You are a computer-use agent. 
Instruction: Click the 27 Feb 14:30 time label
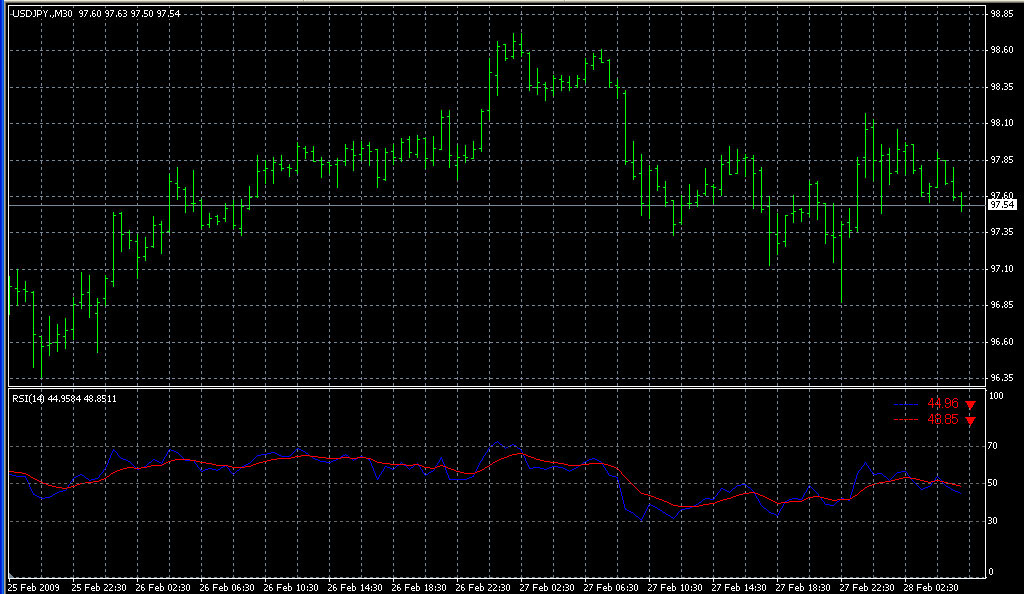739,587
